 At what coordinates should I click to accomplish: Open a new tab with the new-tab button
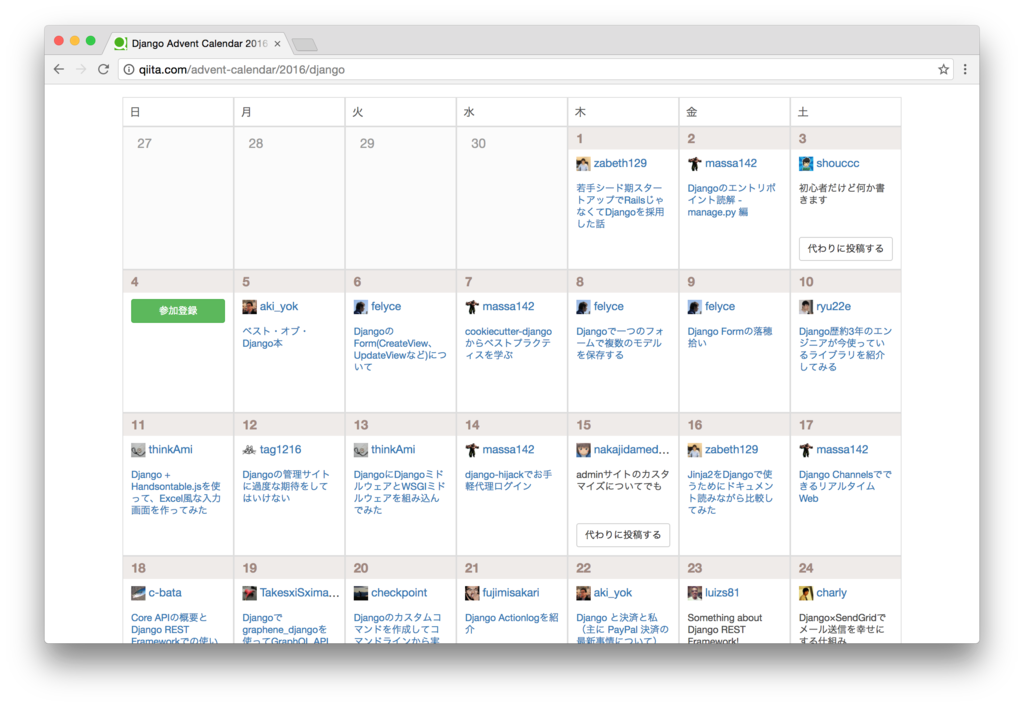click(x=304, y=44)
